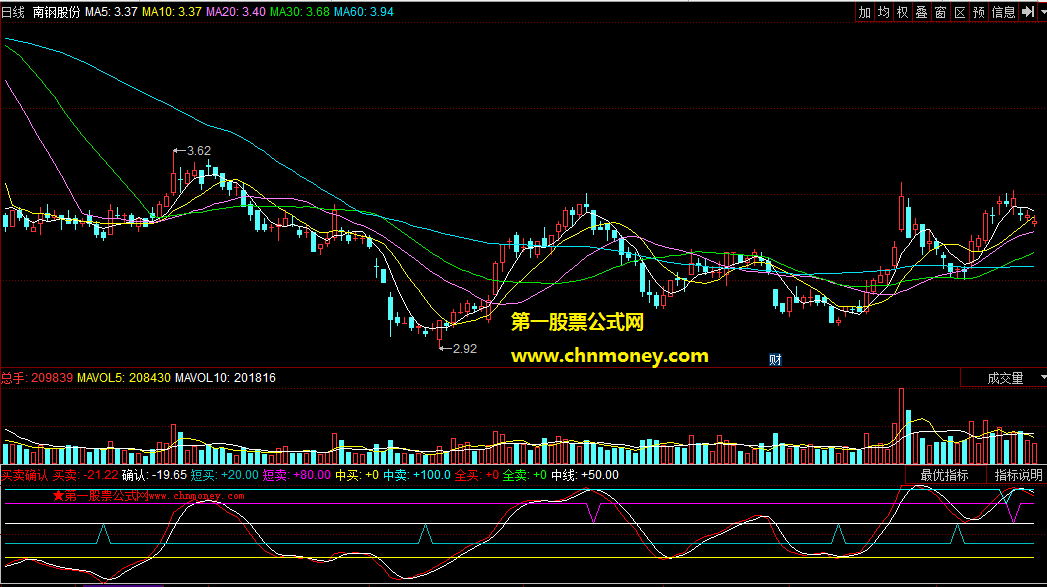Click the 区 range button

point(960,12)
